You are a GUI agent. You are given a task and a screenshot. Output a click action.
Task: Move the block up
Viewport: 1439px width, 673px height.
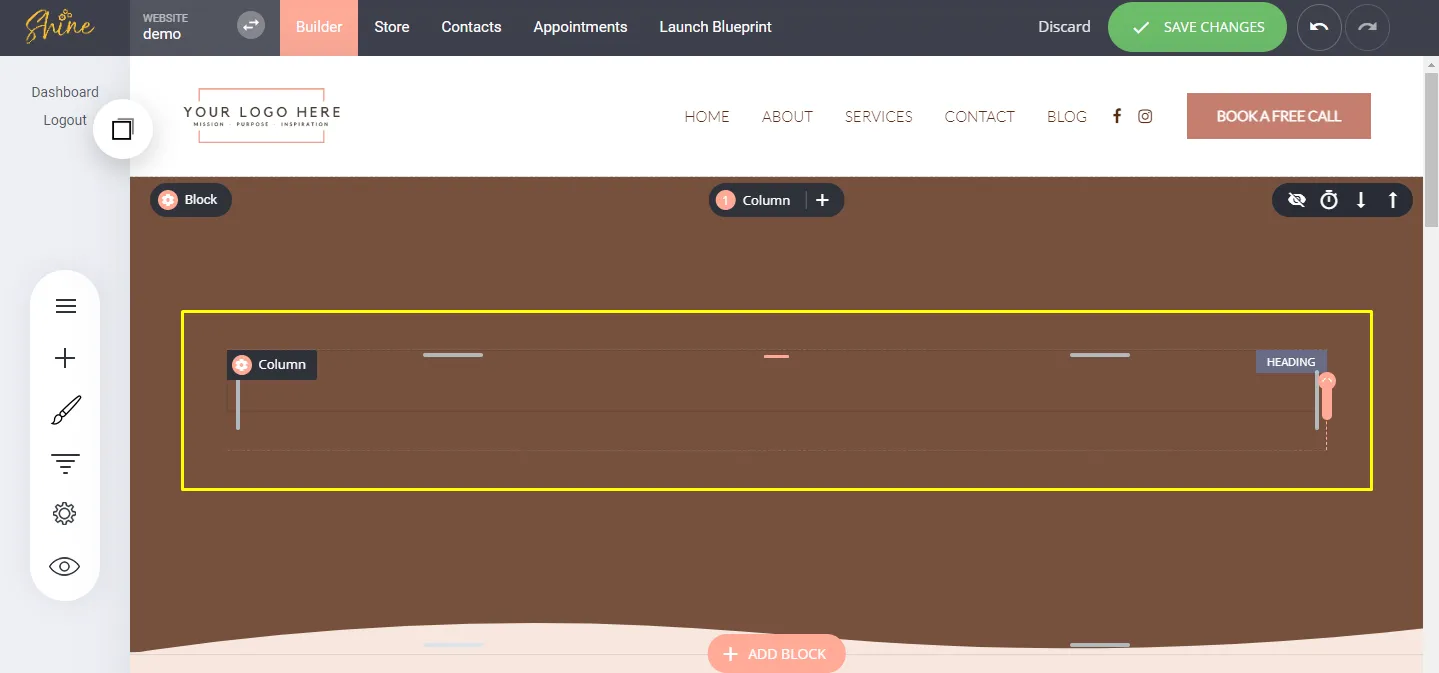[1393, 200]
